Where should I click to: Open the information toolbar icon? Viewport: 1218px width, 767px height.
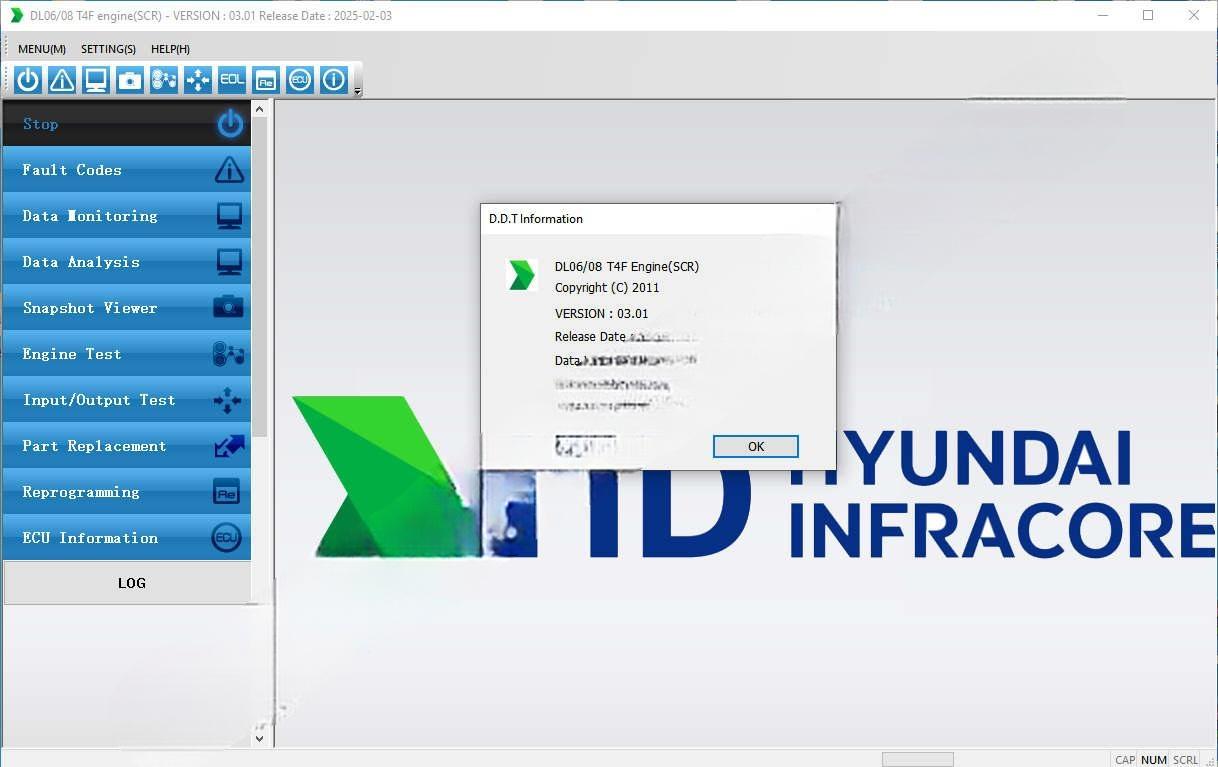point(334,80)
